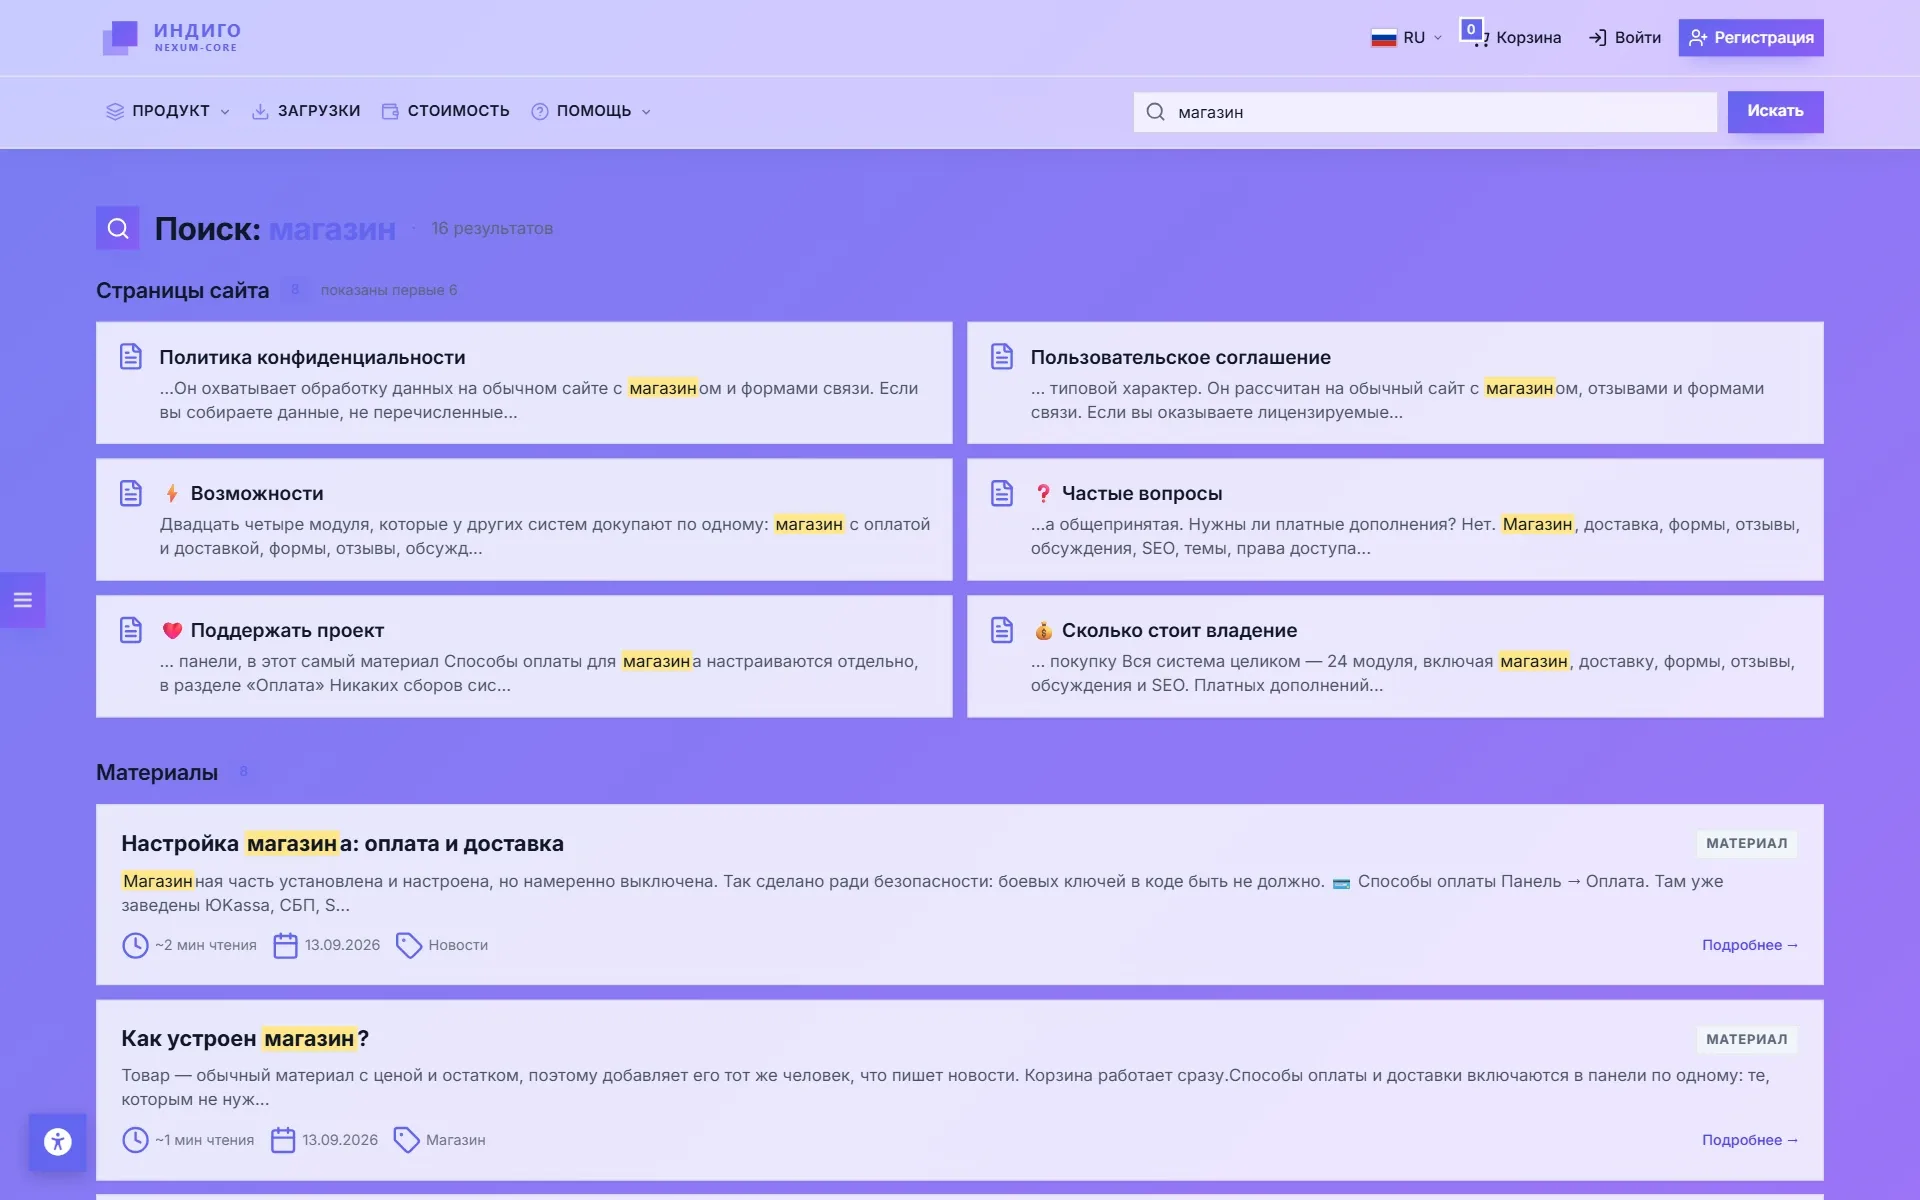Viewport: 1920px width, 1200px height.
Task: Click the lightning bolt icon beside Возможности
Action: (172, 493)
